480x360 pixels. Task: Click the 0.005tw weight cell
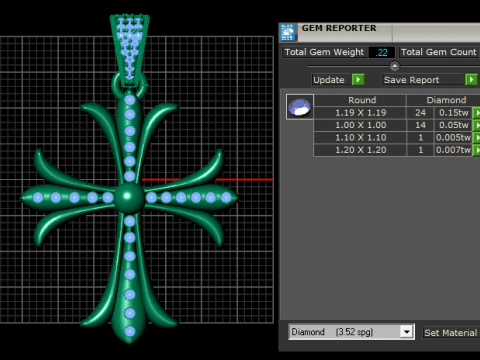pos(453,137)
